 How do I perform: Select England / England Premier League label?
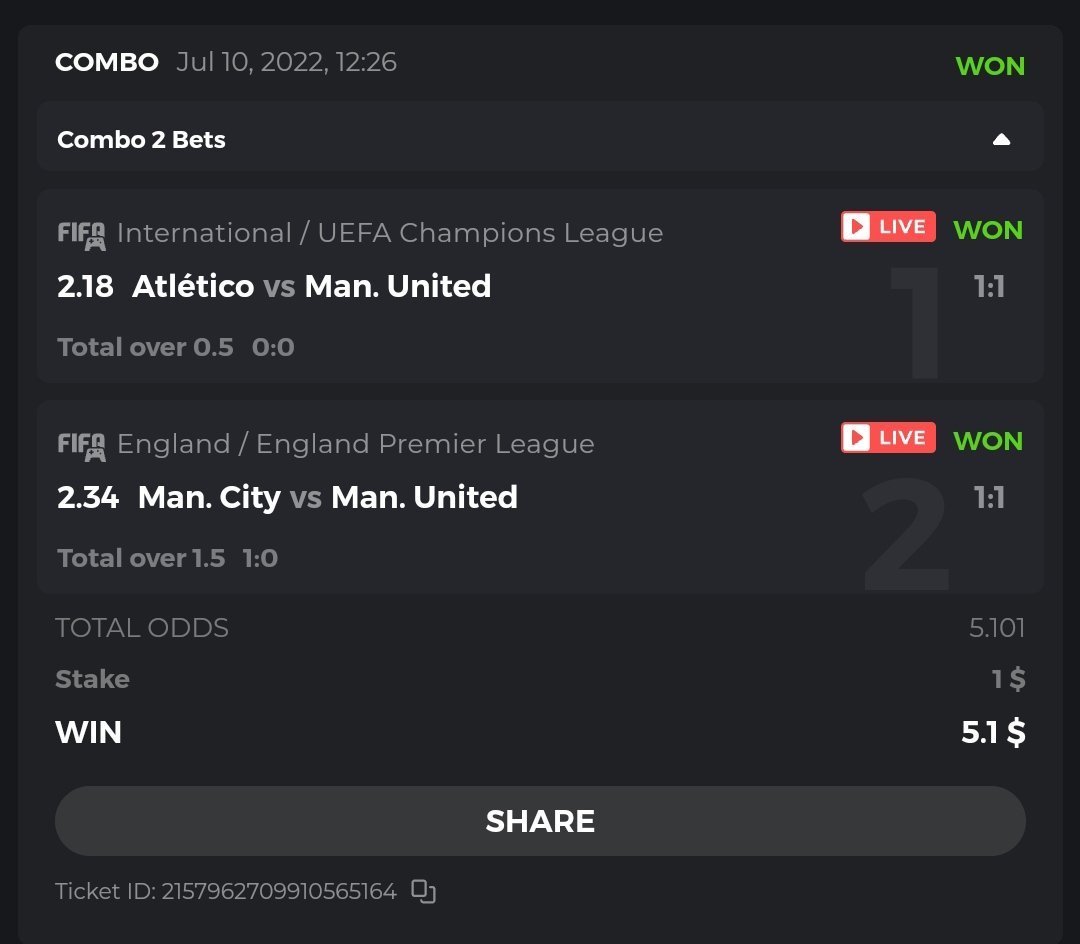click(355, 444)
